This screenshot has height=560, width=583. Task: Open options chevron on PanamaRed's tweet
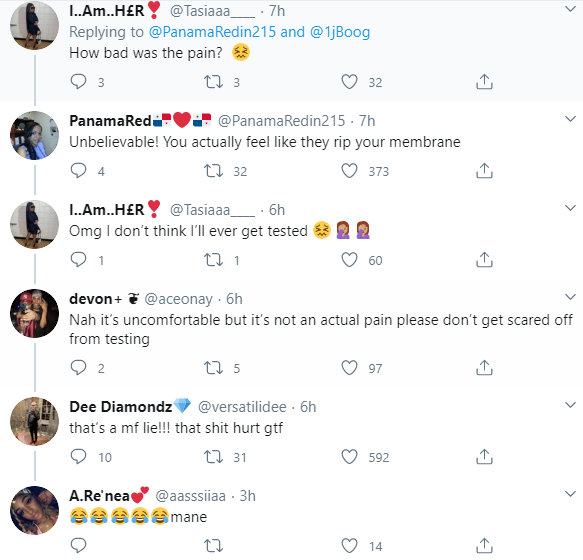coord(570,119)
